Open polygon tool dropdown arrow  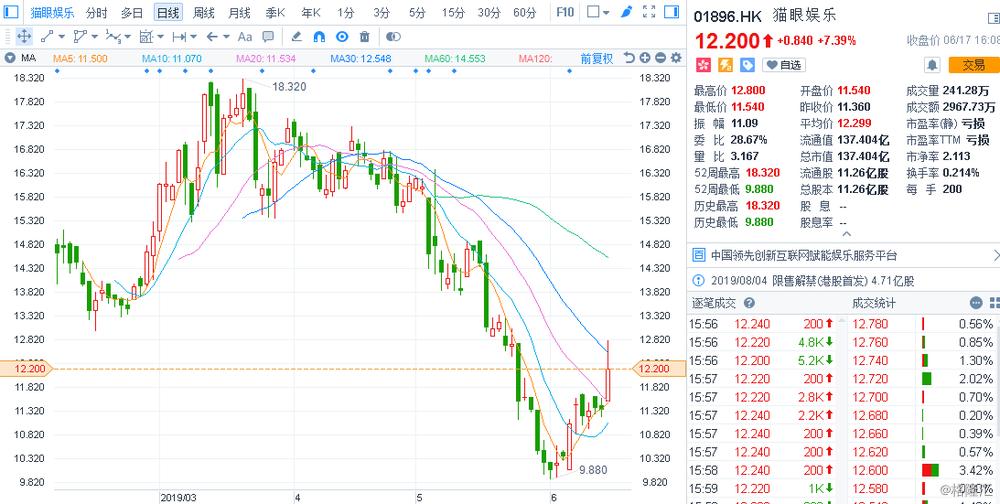[94, 37]
